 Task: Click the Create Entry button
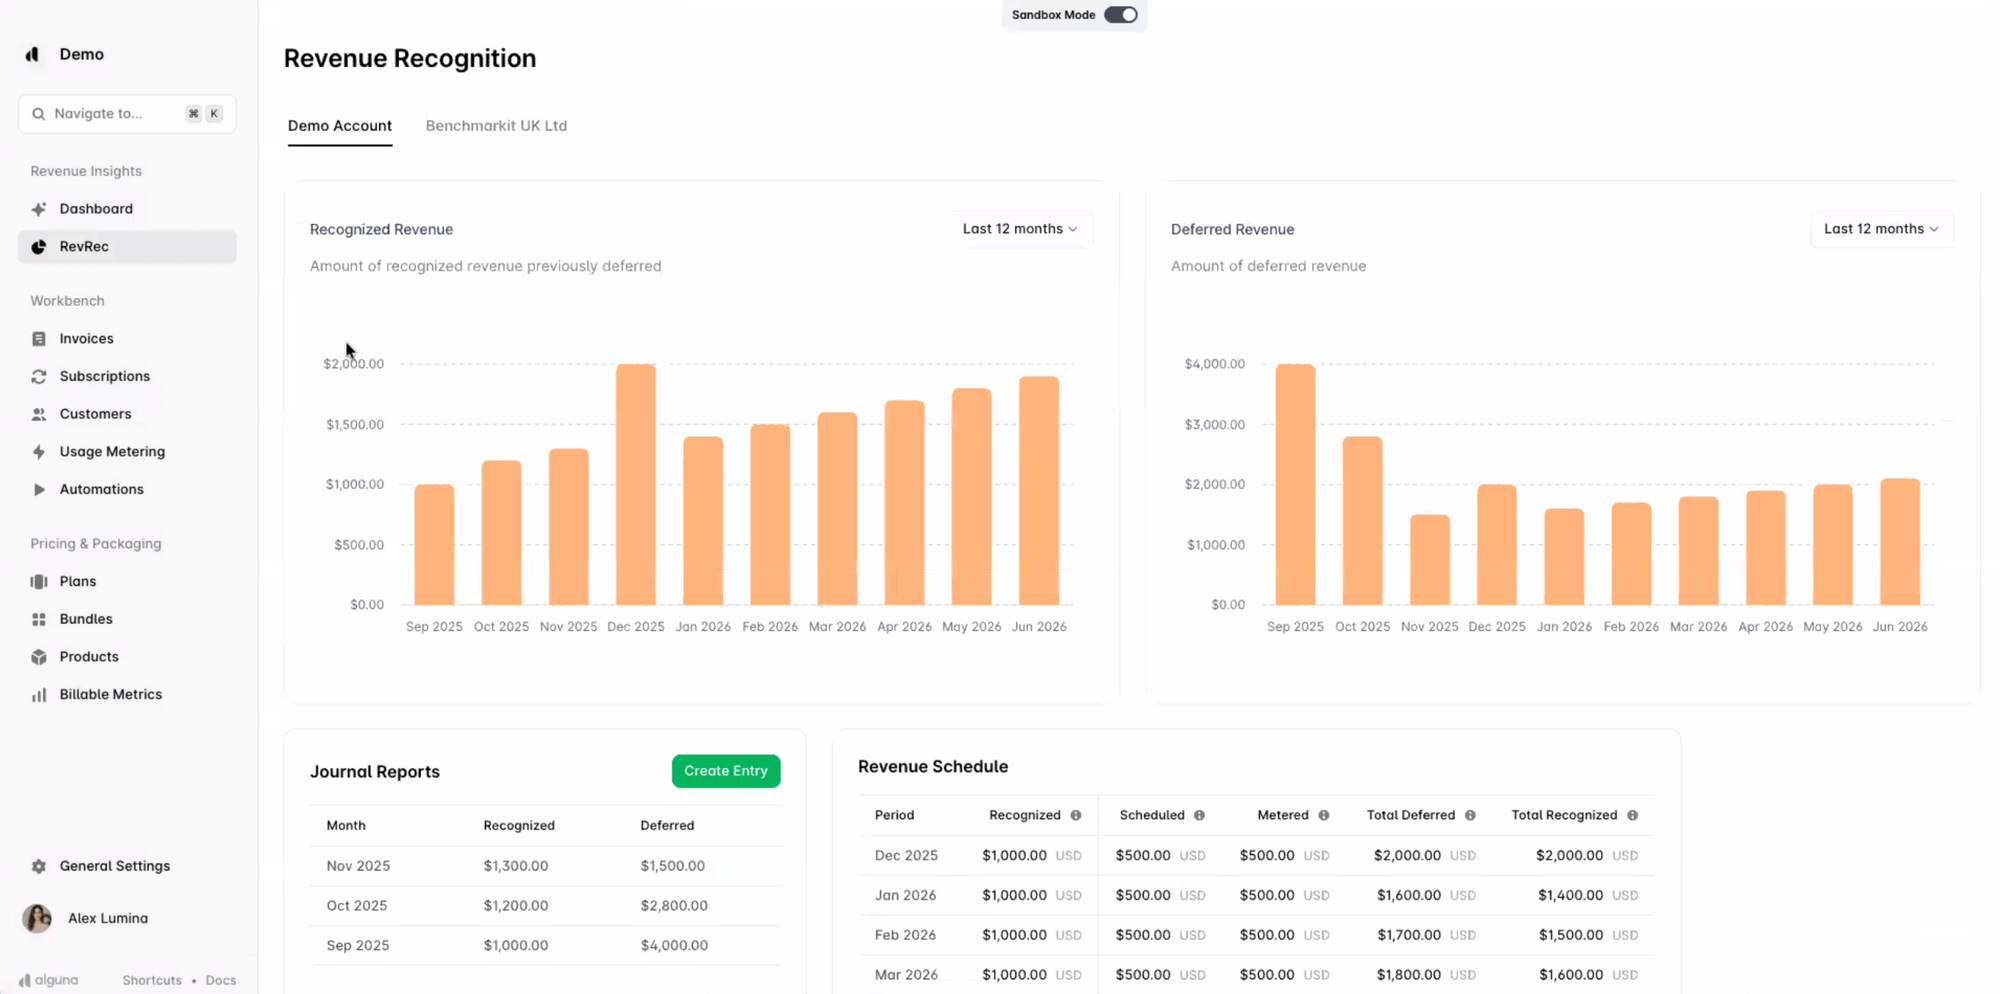(x=726, y=771)
